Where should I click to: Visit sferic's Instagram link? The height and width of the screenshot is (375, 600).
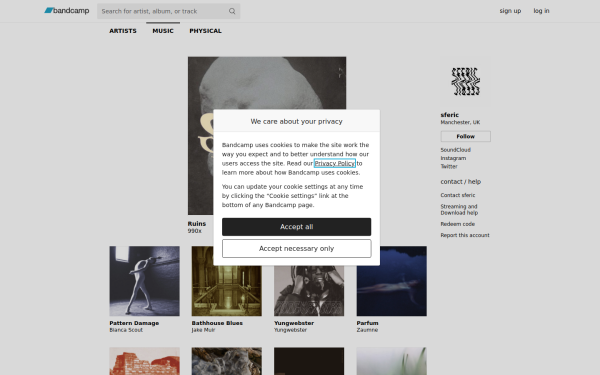pos(453,158)
